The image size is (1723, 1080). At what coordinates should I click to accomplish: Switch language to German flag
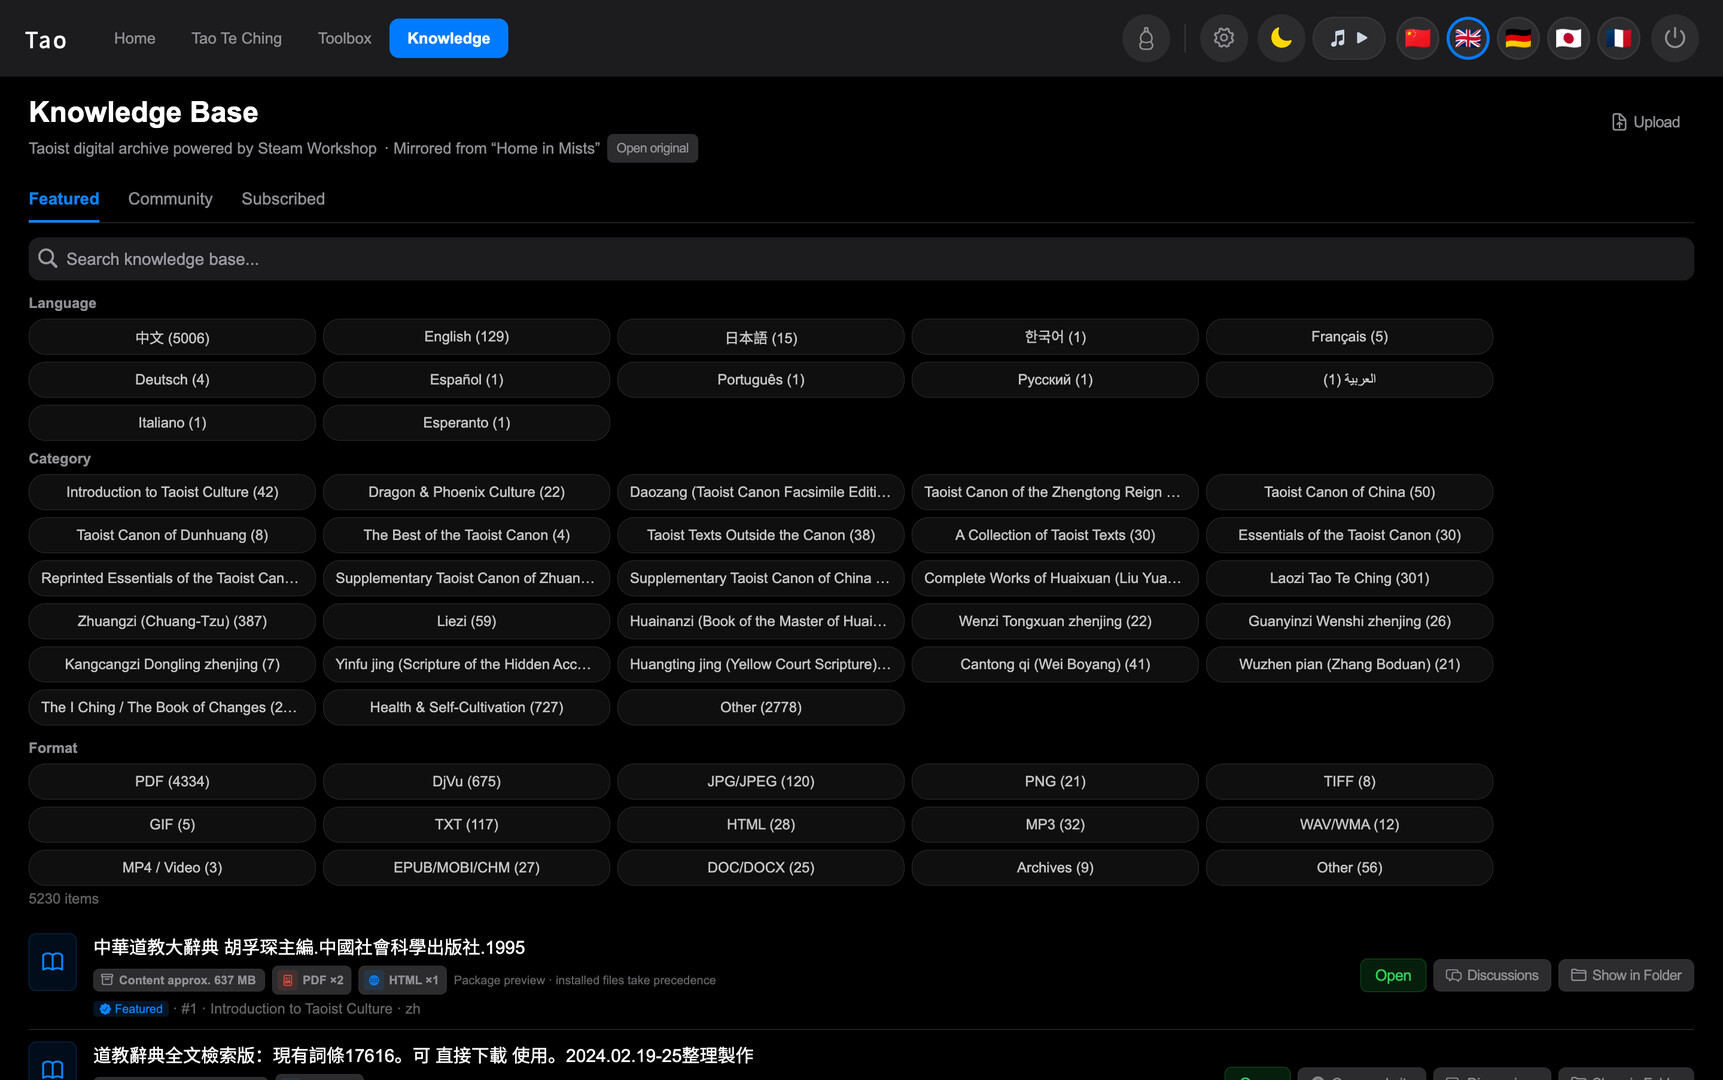pyautogui.click(x=1518, y=38)
